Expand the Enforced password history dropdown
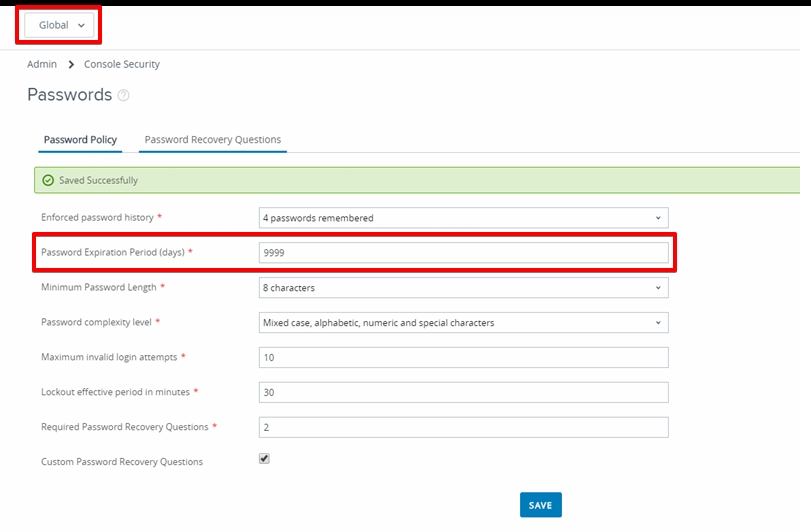The width and height of the screenshot is (811, 532). point(463,218)
